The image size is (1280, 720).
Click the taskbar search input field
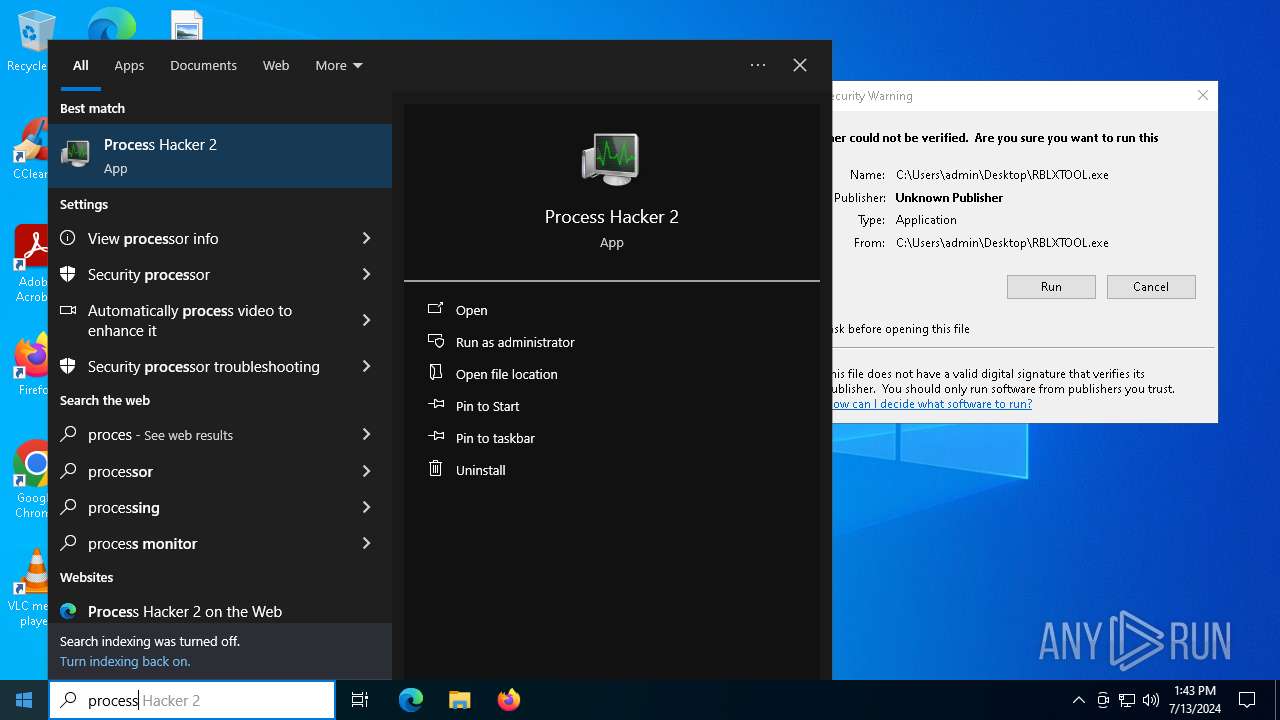point(192,700)
